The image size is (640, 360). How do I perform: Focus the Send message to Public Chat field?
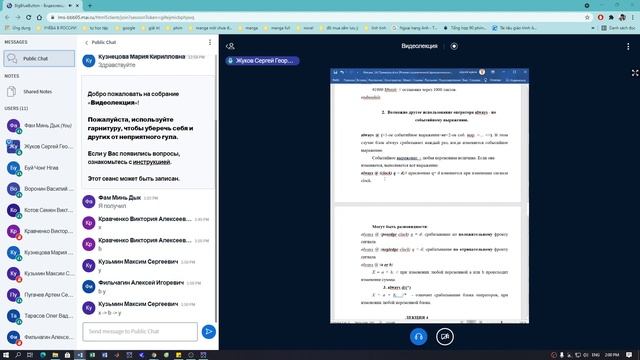point(140,331)
